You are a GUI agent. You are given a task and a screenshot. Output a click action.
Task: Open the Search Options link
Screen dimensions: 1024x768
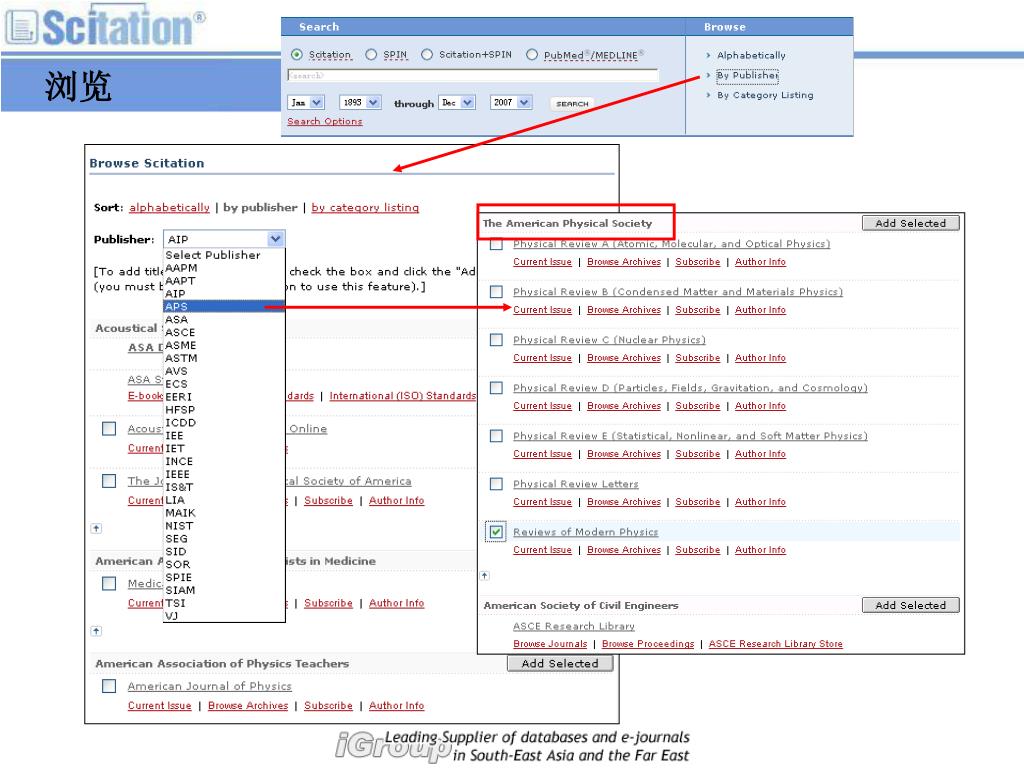click(x=325, y=121)
